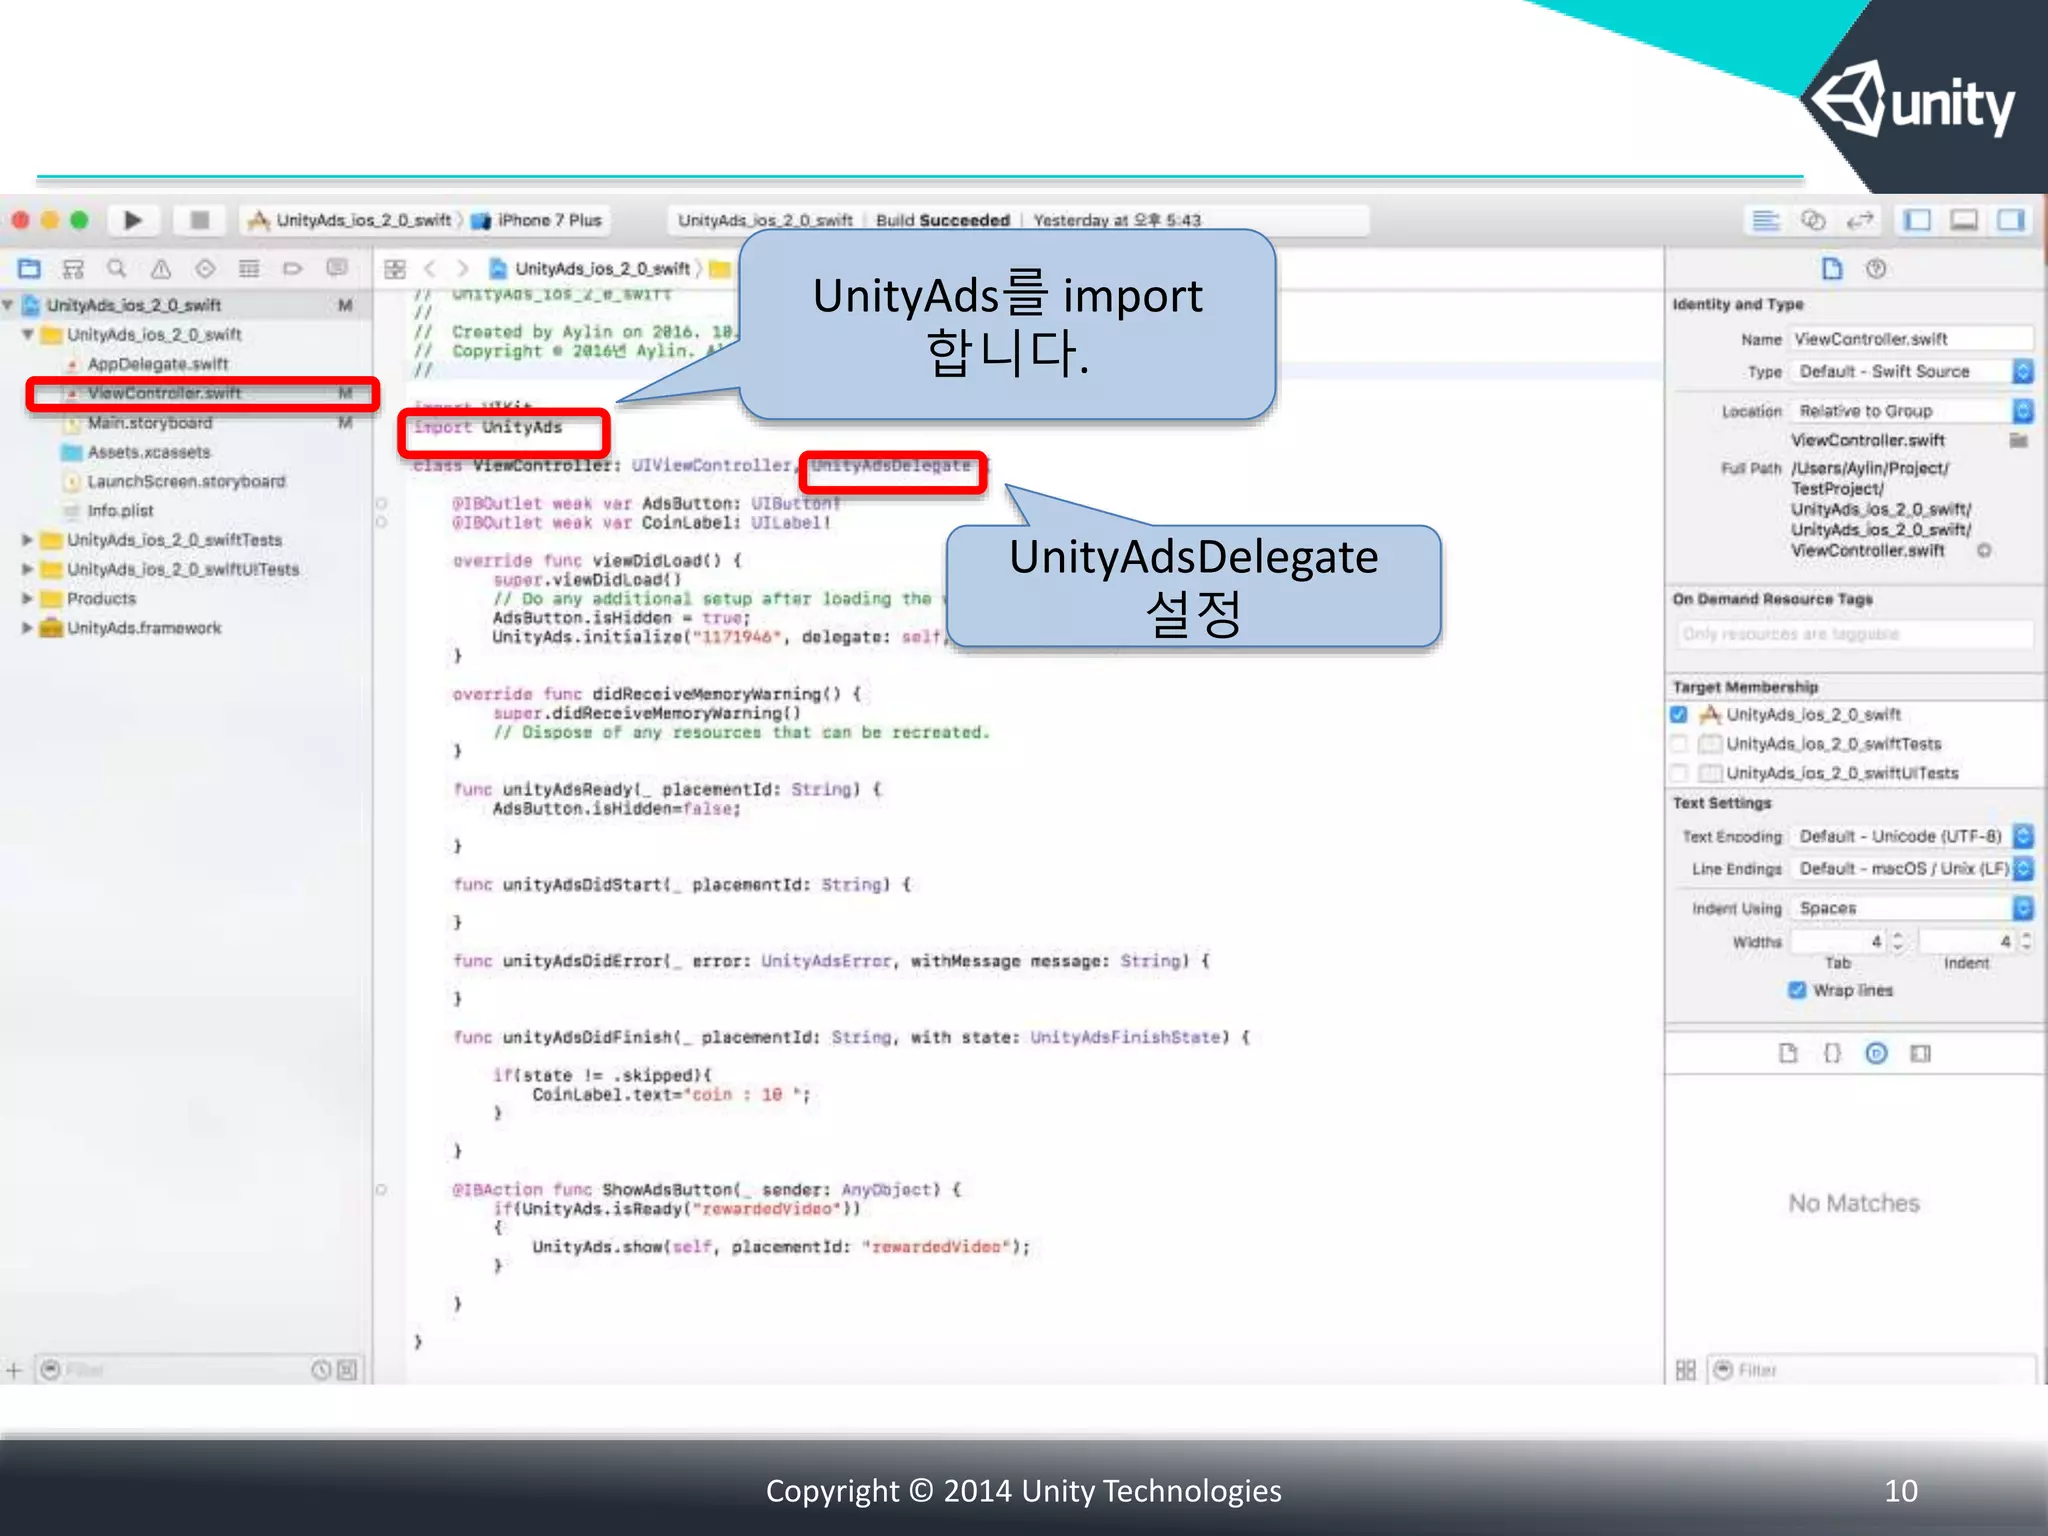
Task: Open Code Snippet library
Action: (x=1832, y=1053)
